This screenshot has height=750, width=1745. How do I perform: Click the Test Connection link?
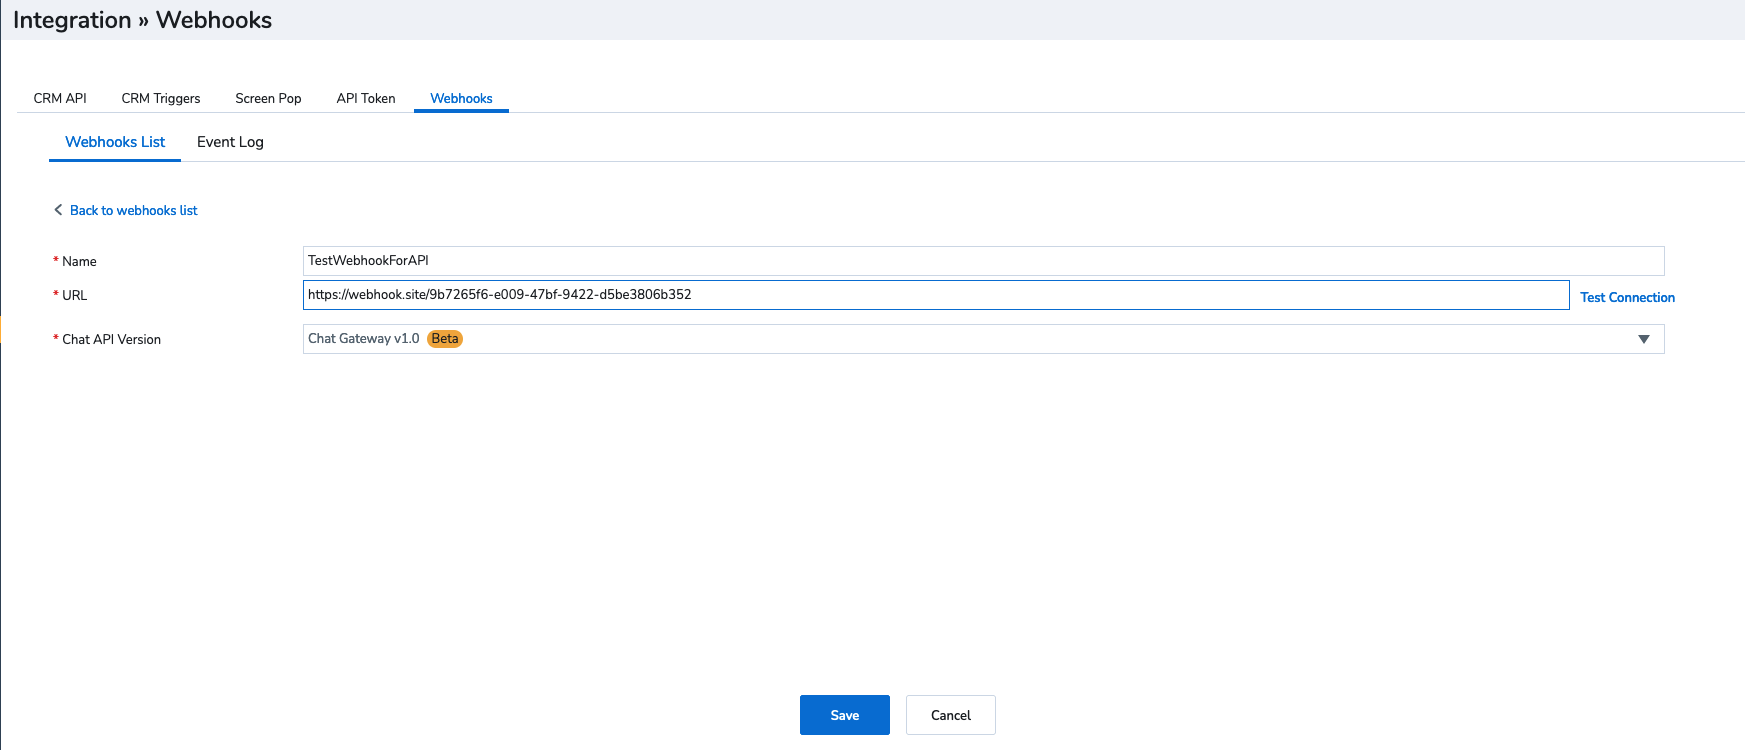pyautogui.click(x=1627, y=297)
